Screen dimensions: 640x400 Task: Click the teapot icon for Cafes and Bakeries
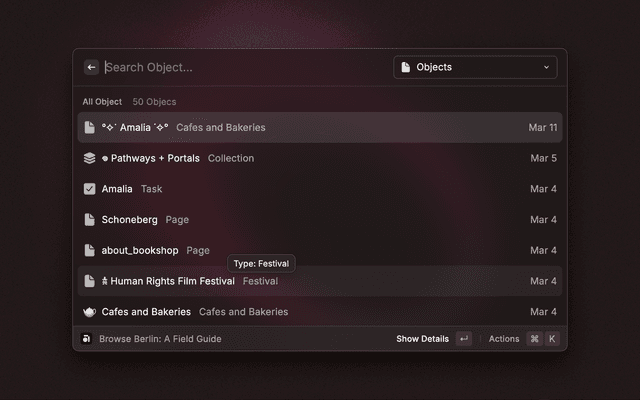(x=90, y=312)
